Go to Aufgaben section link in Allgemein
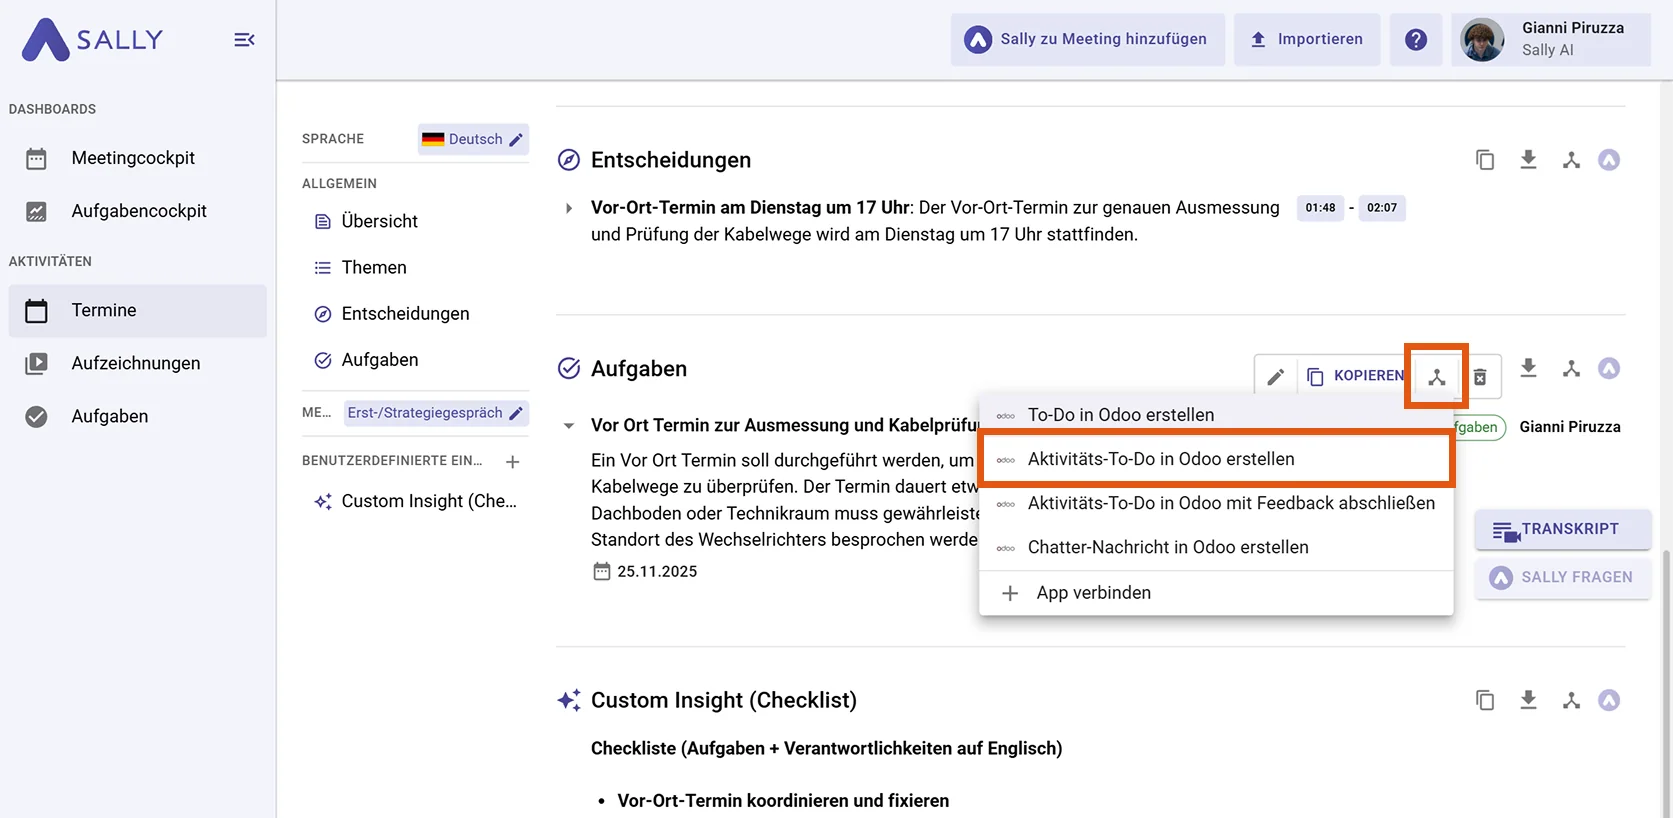1673x818 pixels. (x=380, y=360)
